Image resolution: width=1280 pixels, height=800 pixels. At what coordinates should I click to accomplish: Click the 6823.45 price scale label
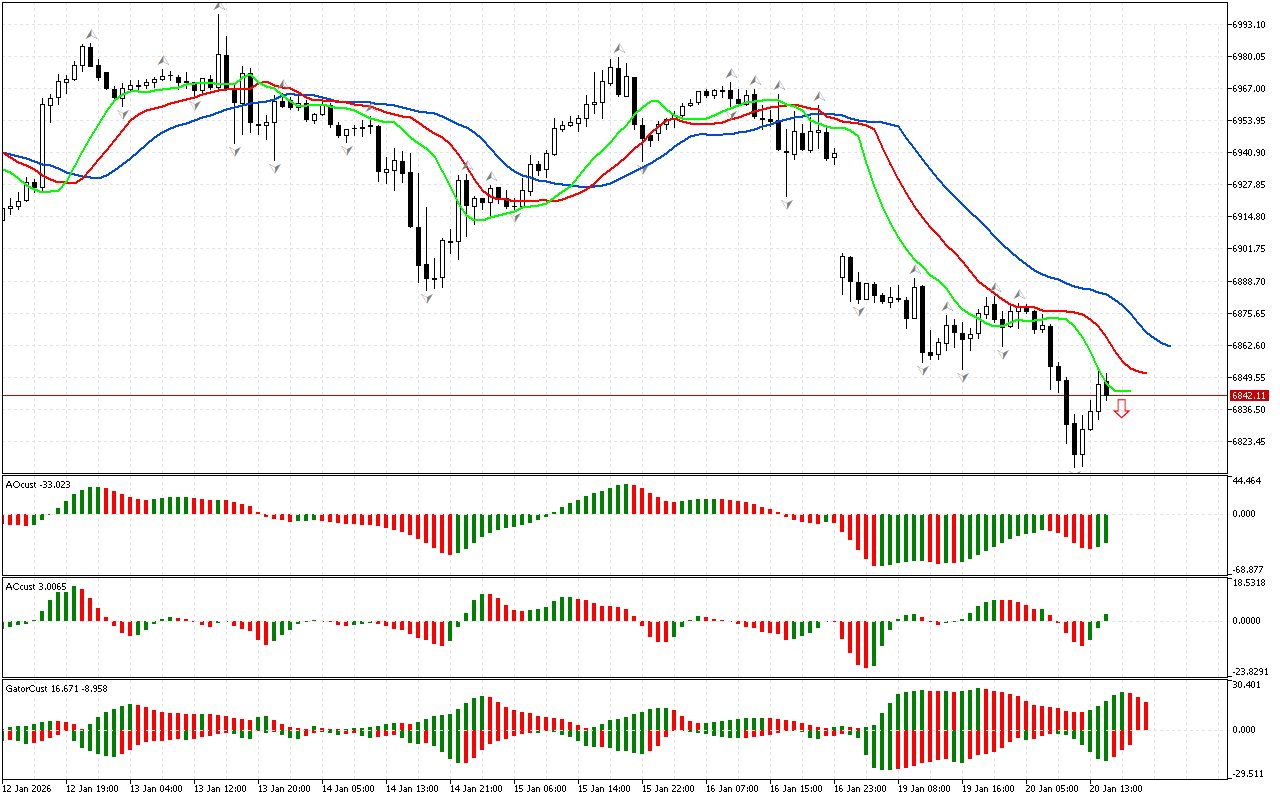pos(1250,442)
